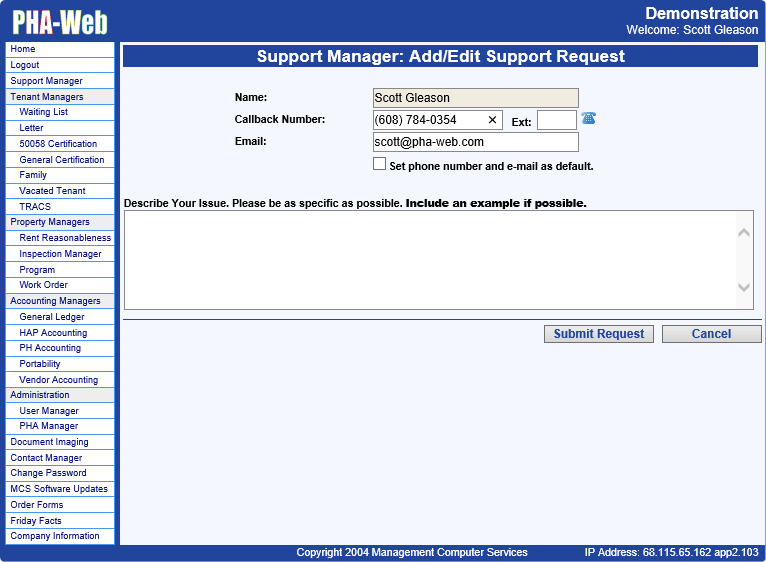Open Contact Manager
This screenshot has width=766, height=562.
[60, 457]
